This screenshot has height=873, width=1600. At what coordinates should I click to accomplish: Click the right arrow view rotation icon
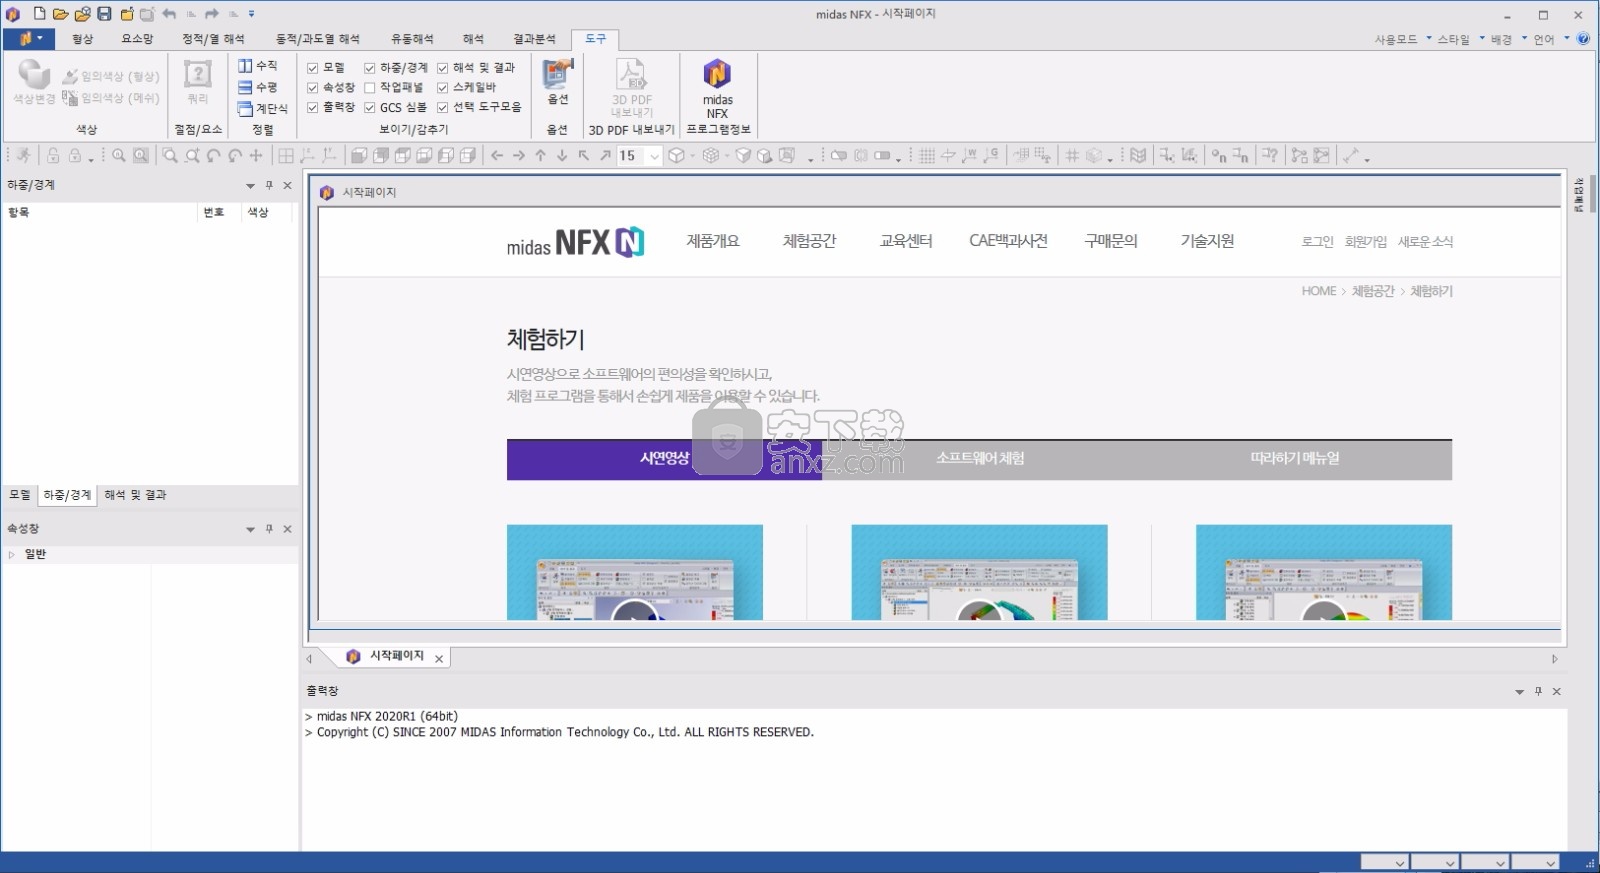tap(518, 155)
